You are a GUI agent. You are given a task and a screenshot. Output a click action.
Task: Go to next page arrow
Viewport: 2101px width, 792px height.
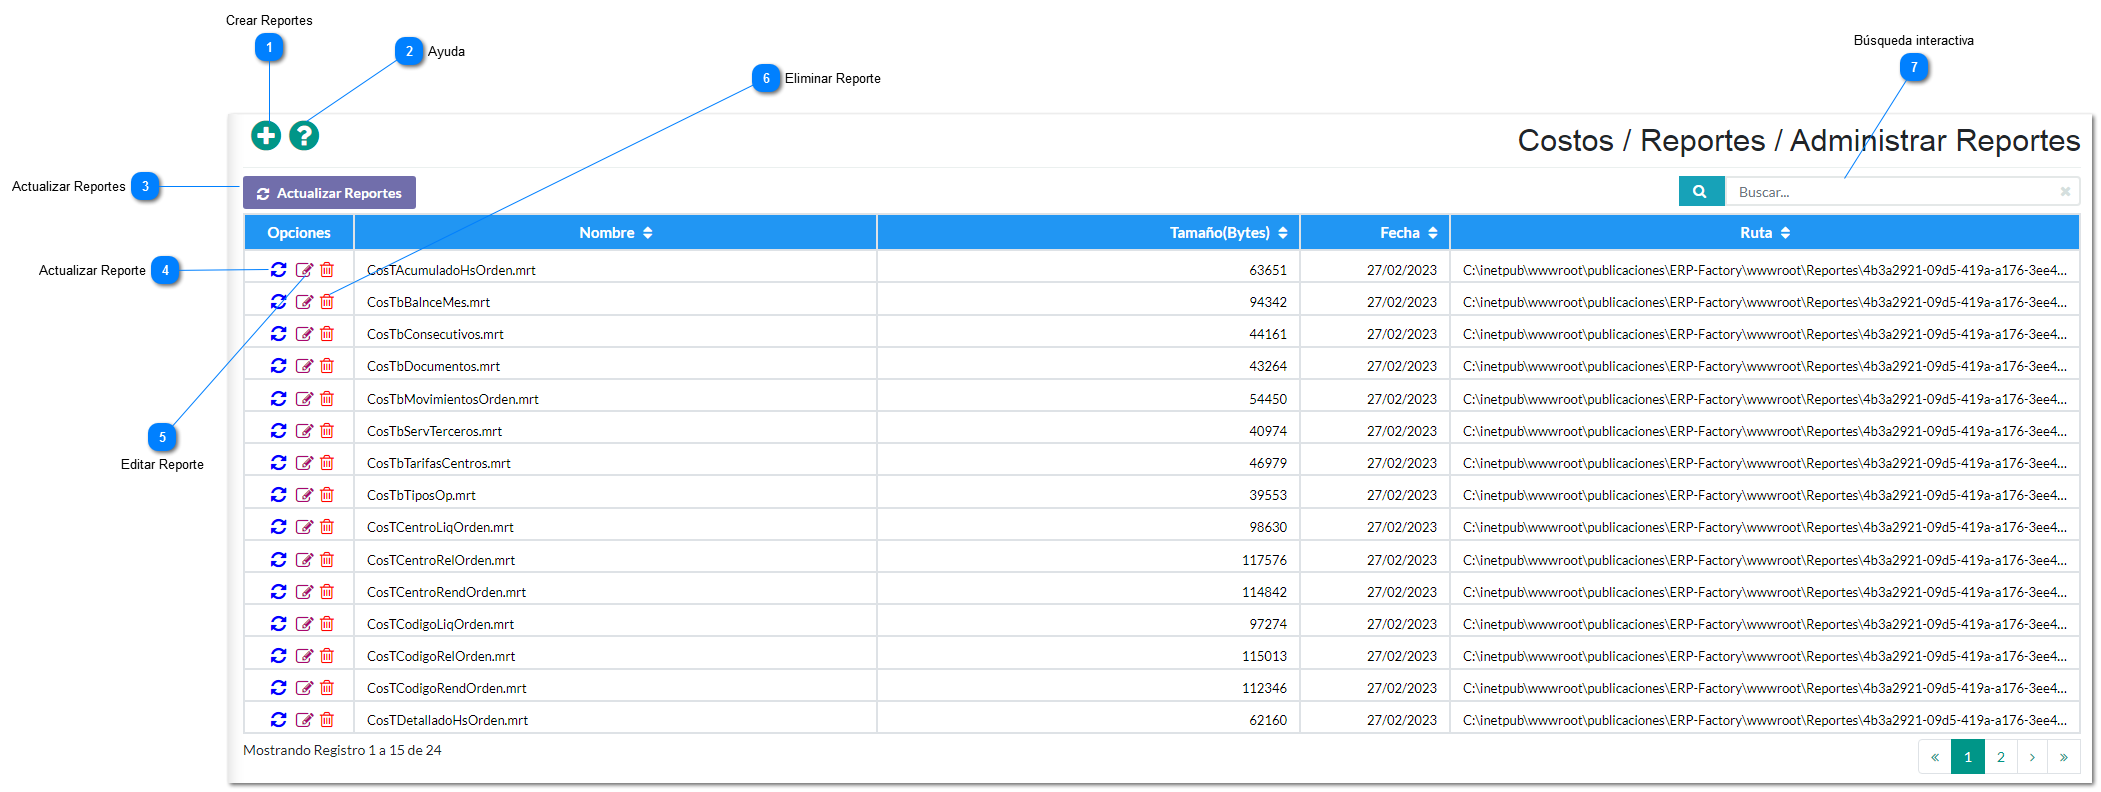coord(2032,757)
